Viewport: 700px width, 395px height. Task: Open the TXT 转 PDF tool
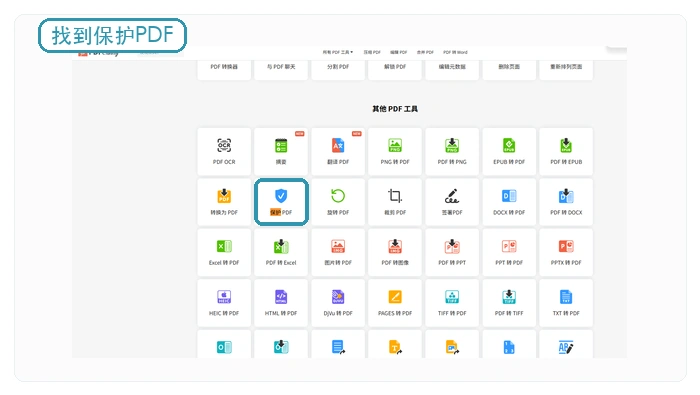566,303
